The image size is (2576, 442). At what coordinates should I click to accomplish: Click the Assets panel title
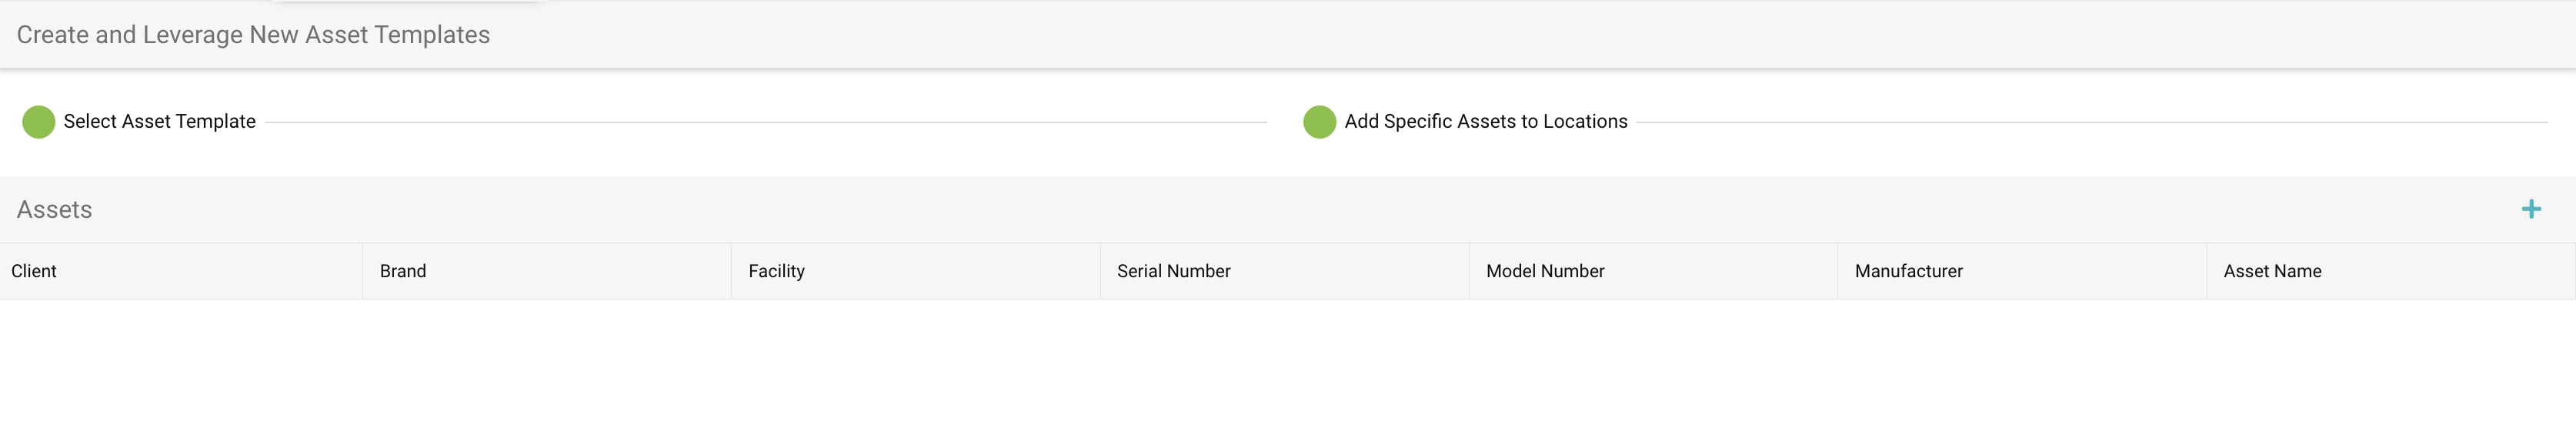pos(54,209)
